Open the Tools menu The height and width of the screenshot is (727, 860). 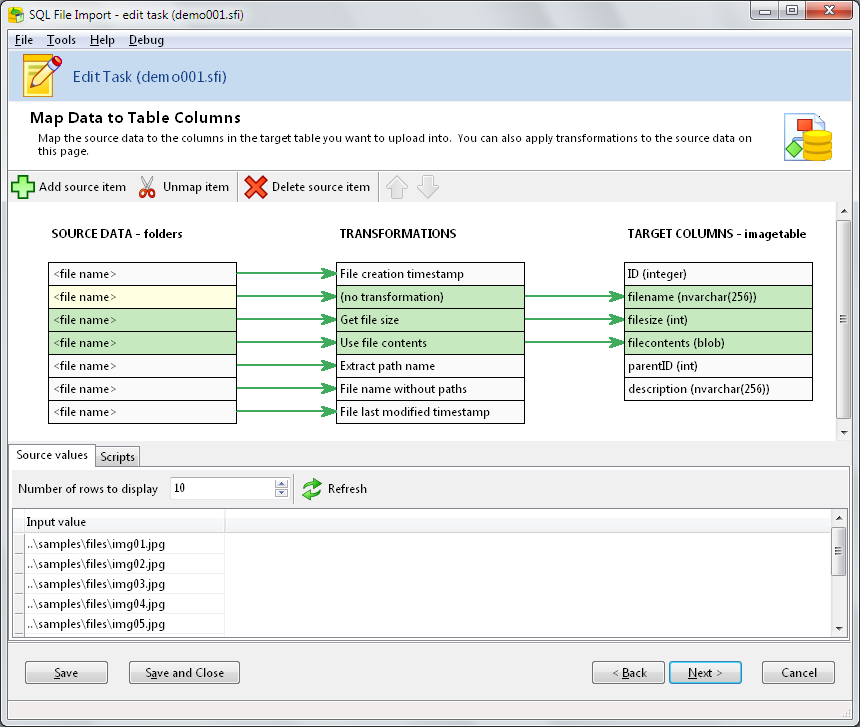tap(62, 40)
